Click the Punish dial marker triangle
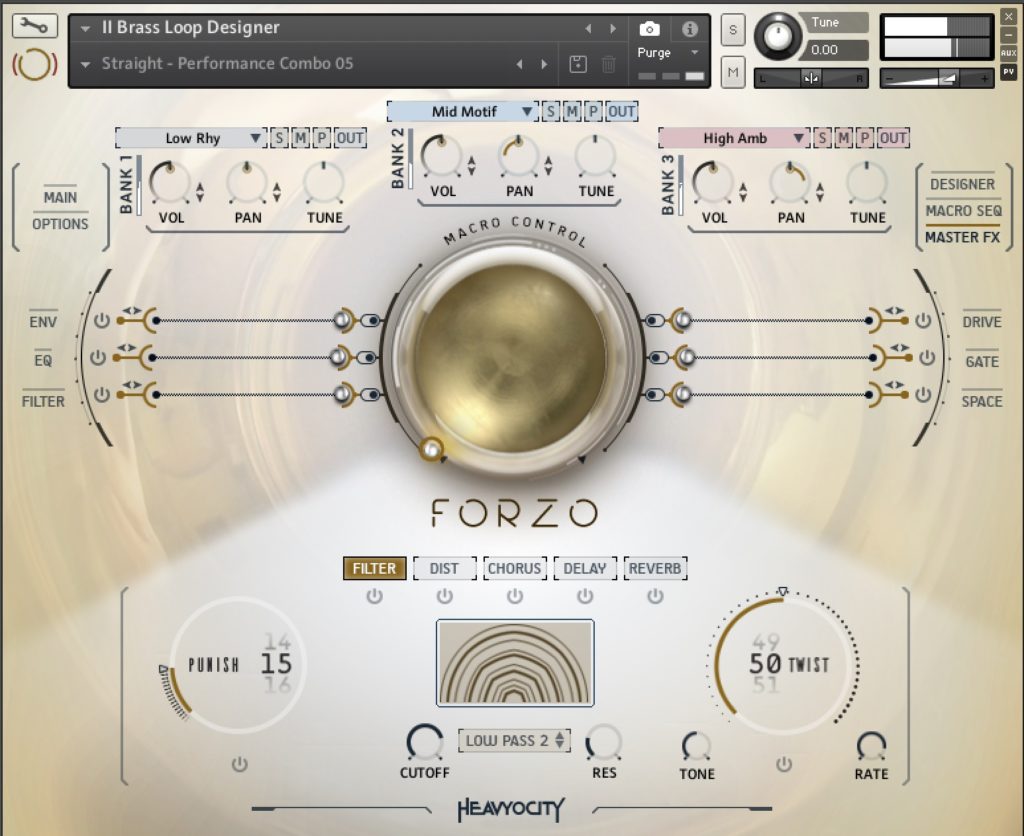 (x=163, y=669)
